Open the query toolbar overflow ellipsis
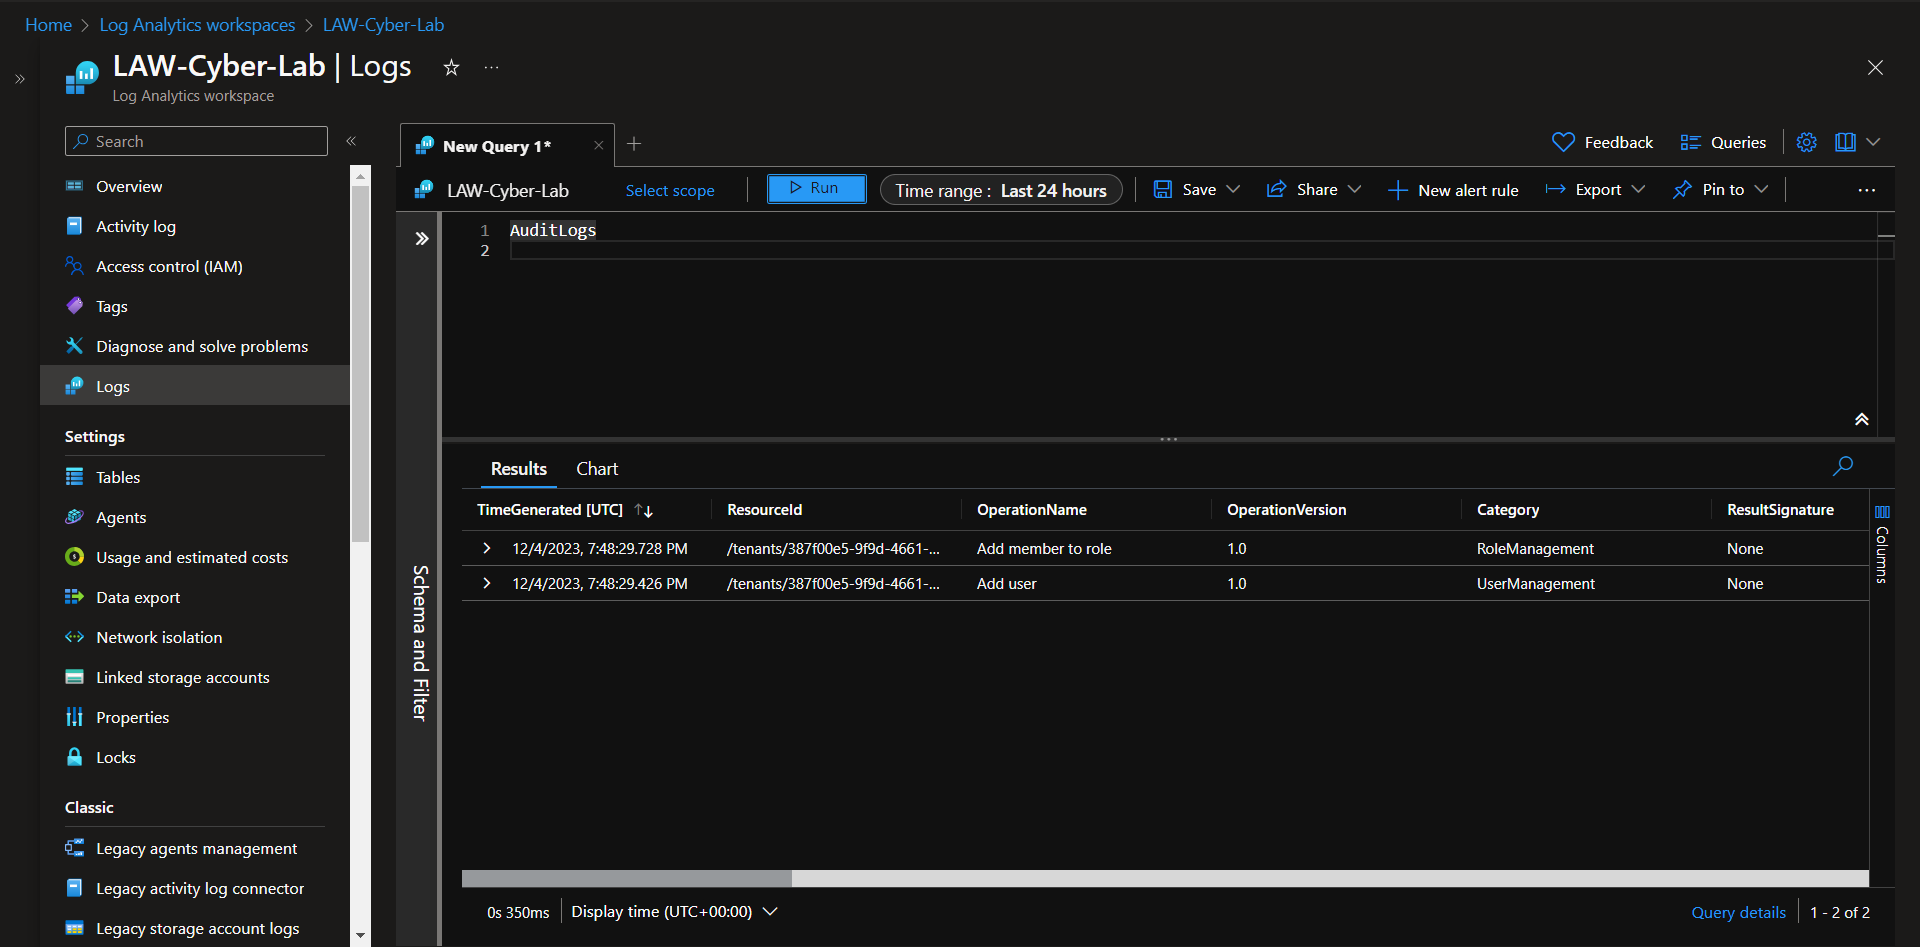1920x947 pixels. coord(1866,190)
